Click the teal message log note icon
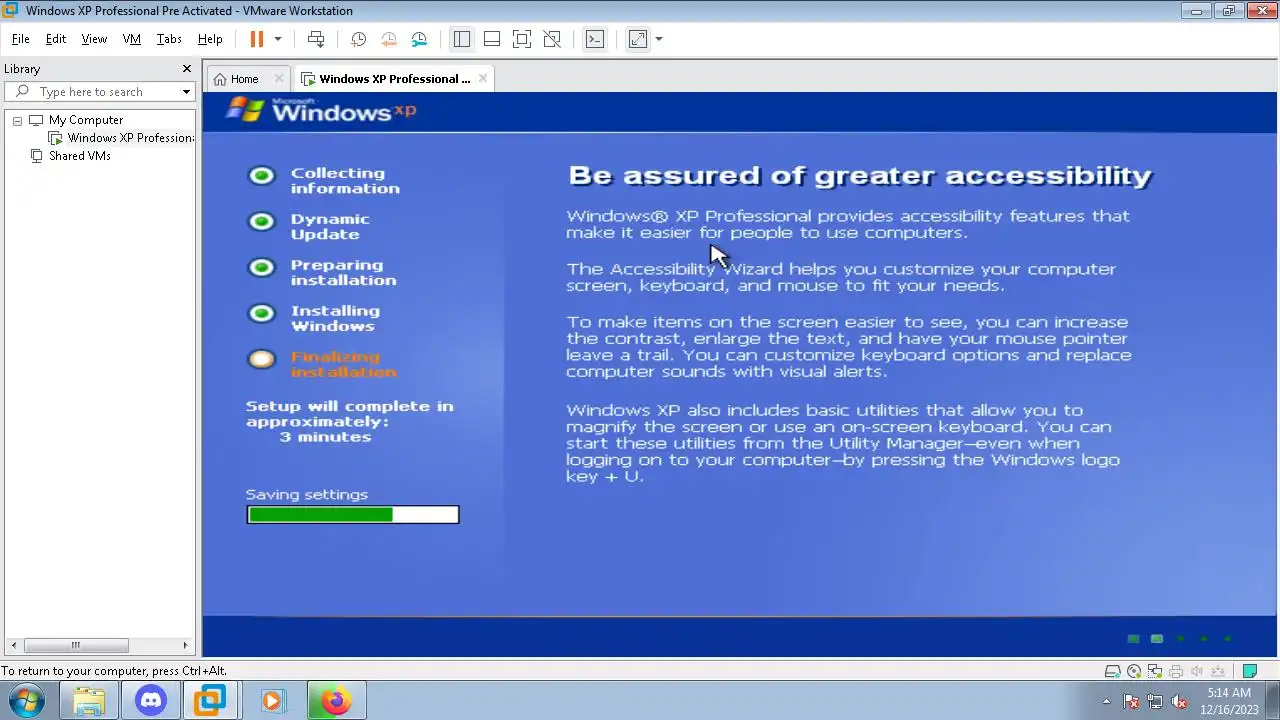 (x=1250, y=671)
